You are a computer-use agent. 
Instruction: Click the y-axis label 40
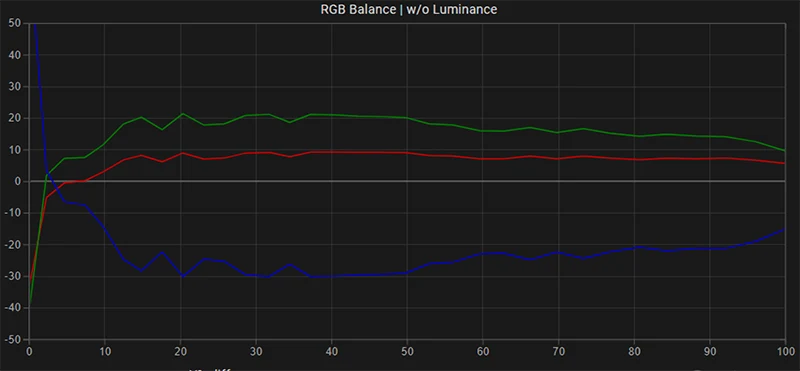click(15, 55)
